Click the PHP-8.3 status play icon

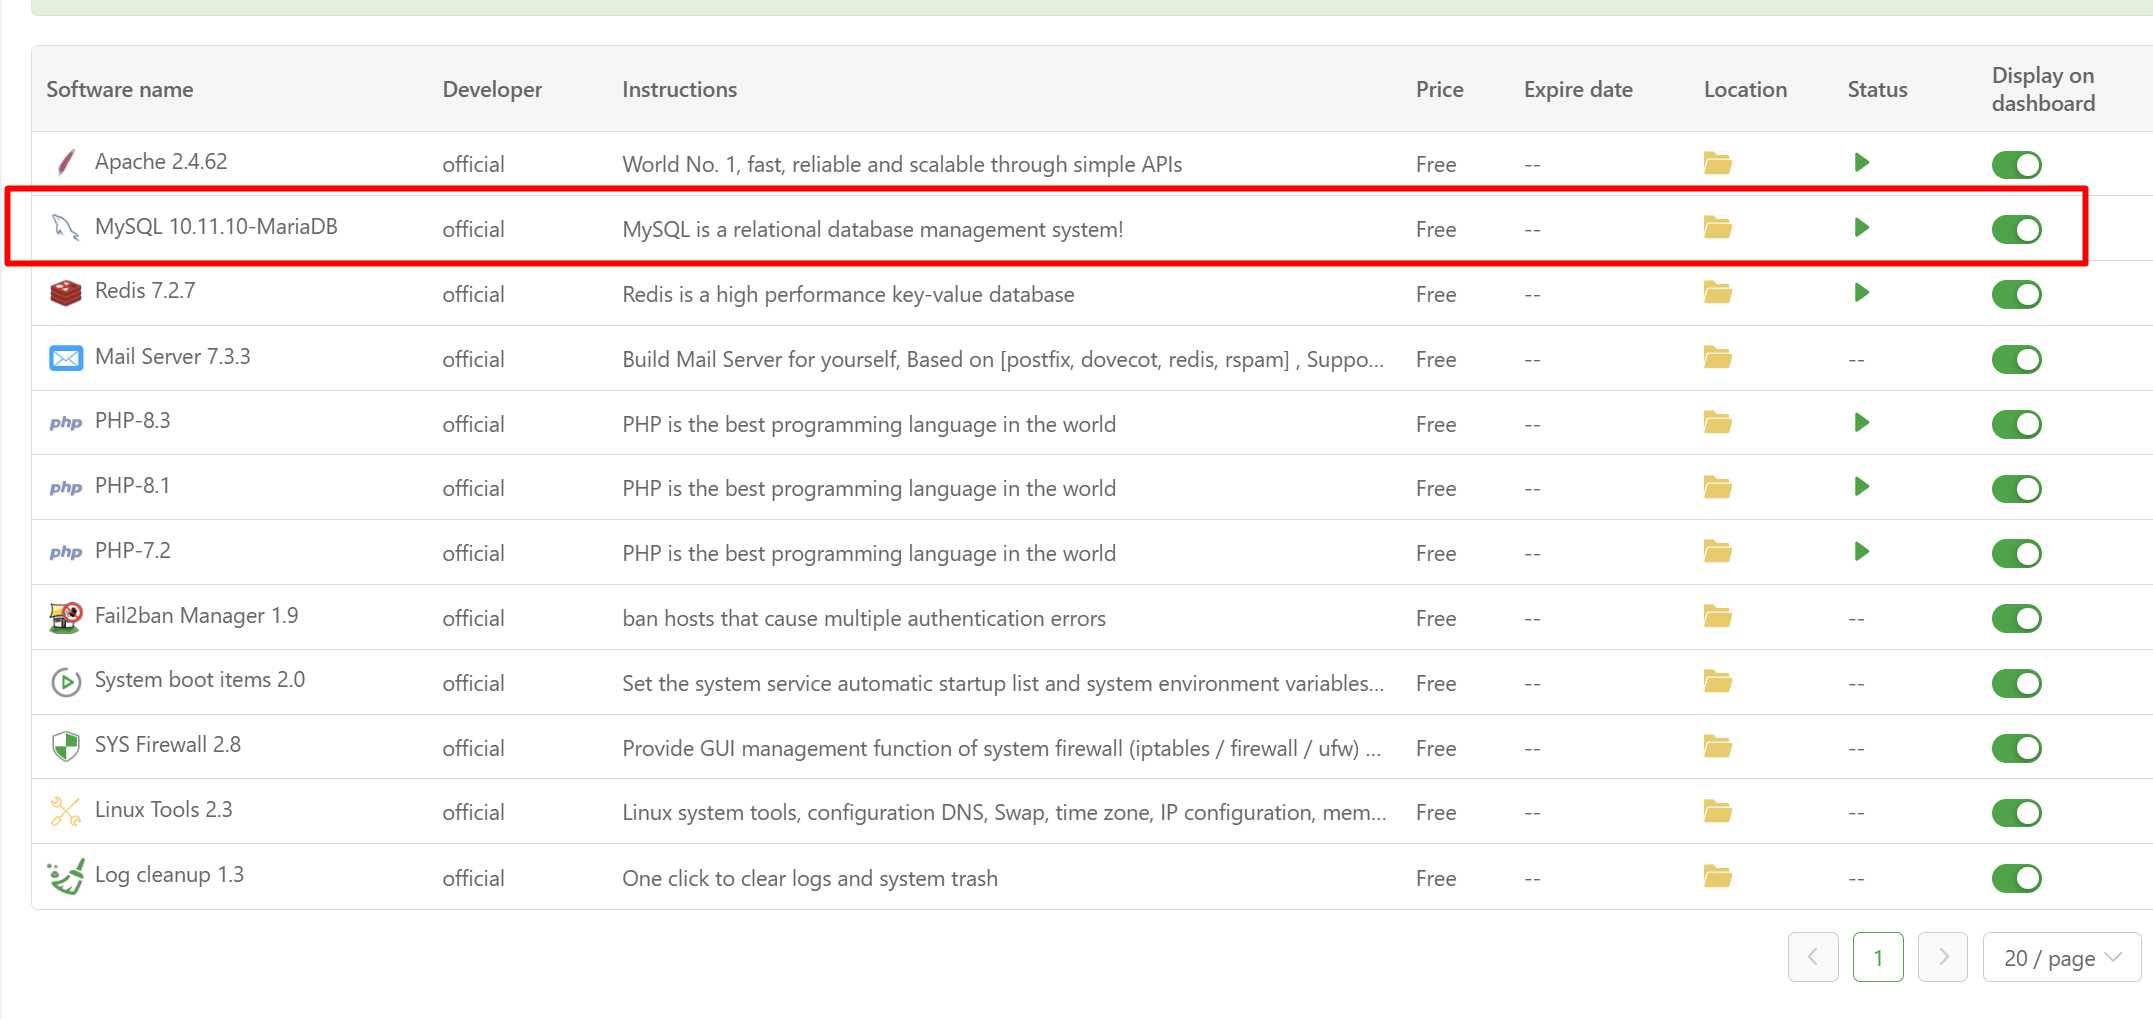(1861, 423)
